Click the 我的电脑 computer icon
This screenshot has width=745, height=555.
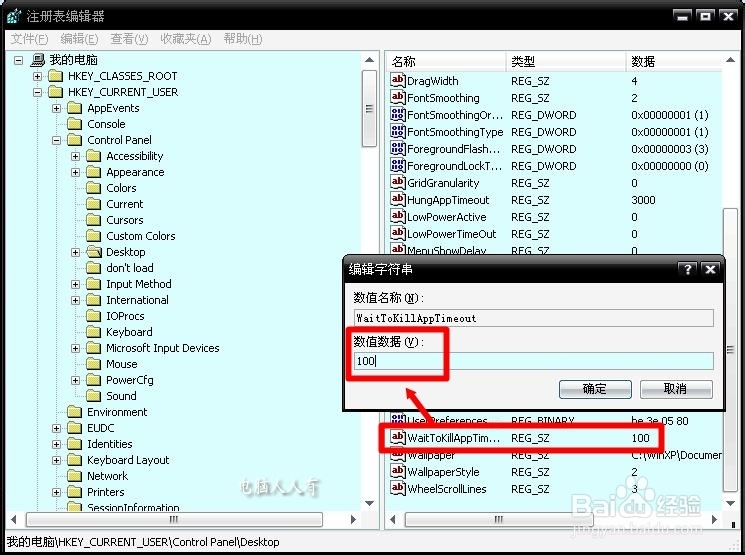point(38,59)
